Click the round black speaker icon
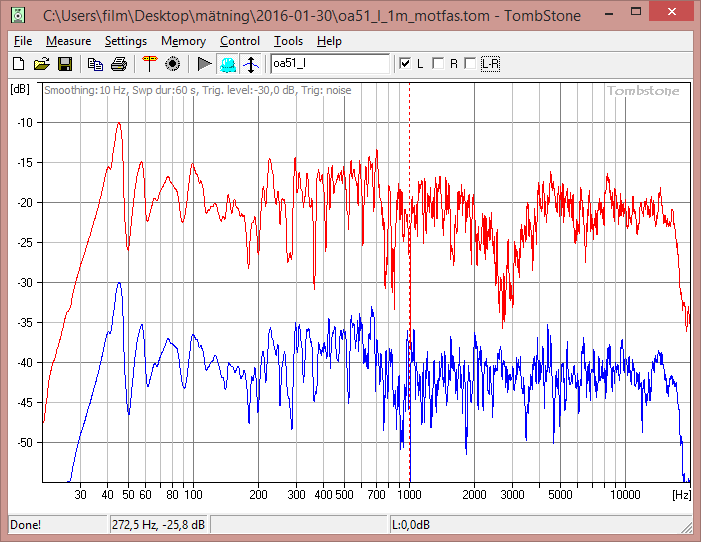This screenshot has width=701, height=542. pos(173,64)
